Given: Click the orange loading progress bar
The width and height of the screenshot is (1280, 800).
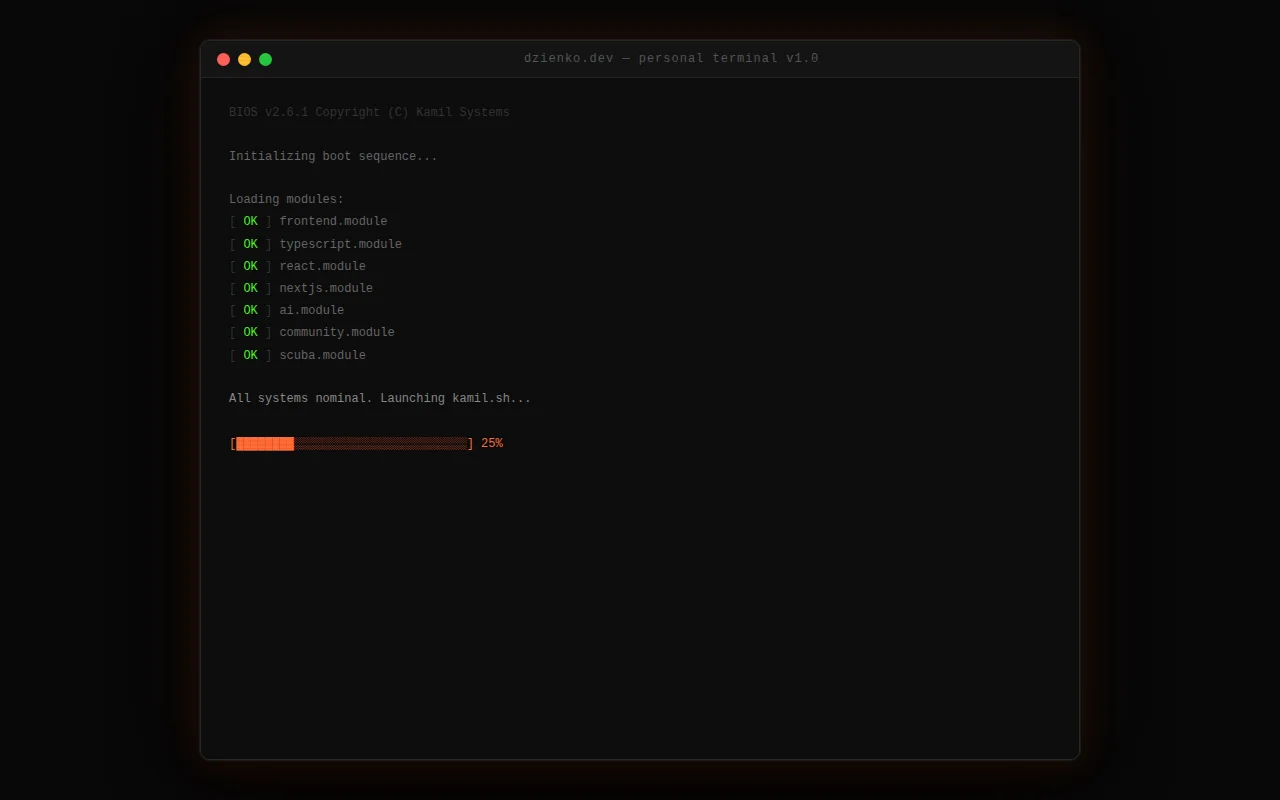Looking at the screenshot, I should (351, 443).
